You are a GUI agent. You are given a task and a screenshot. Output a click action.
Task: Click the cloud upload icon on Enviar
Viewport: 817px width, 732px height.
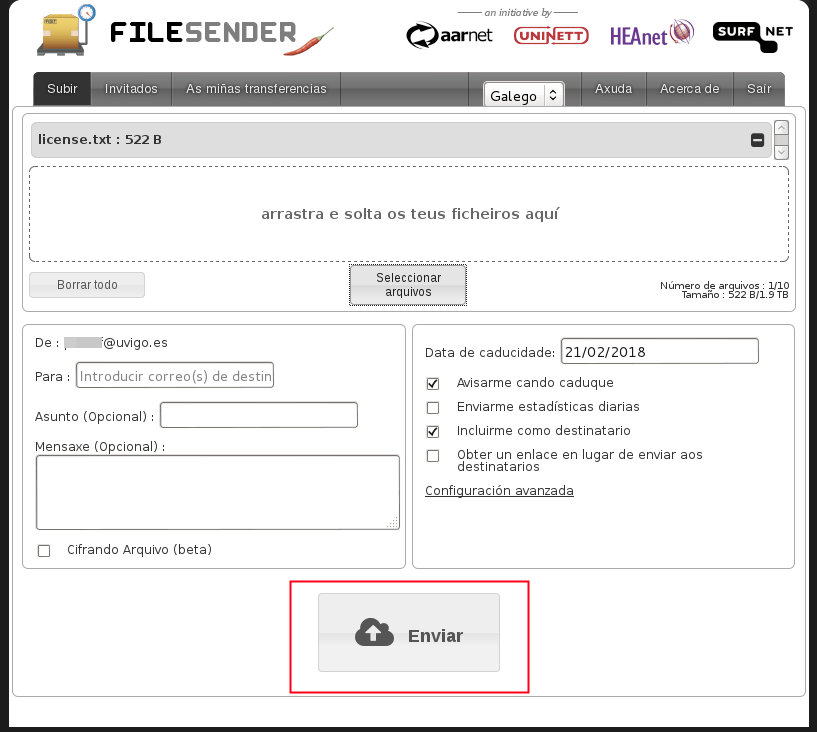point(373,633)
